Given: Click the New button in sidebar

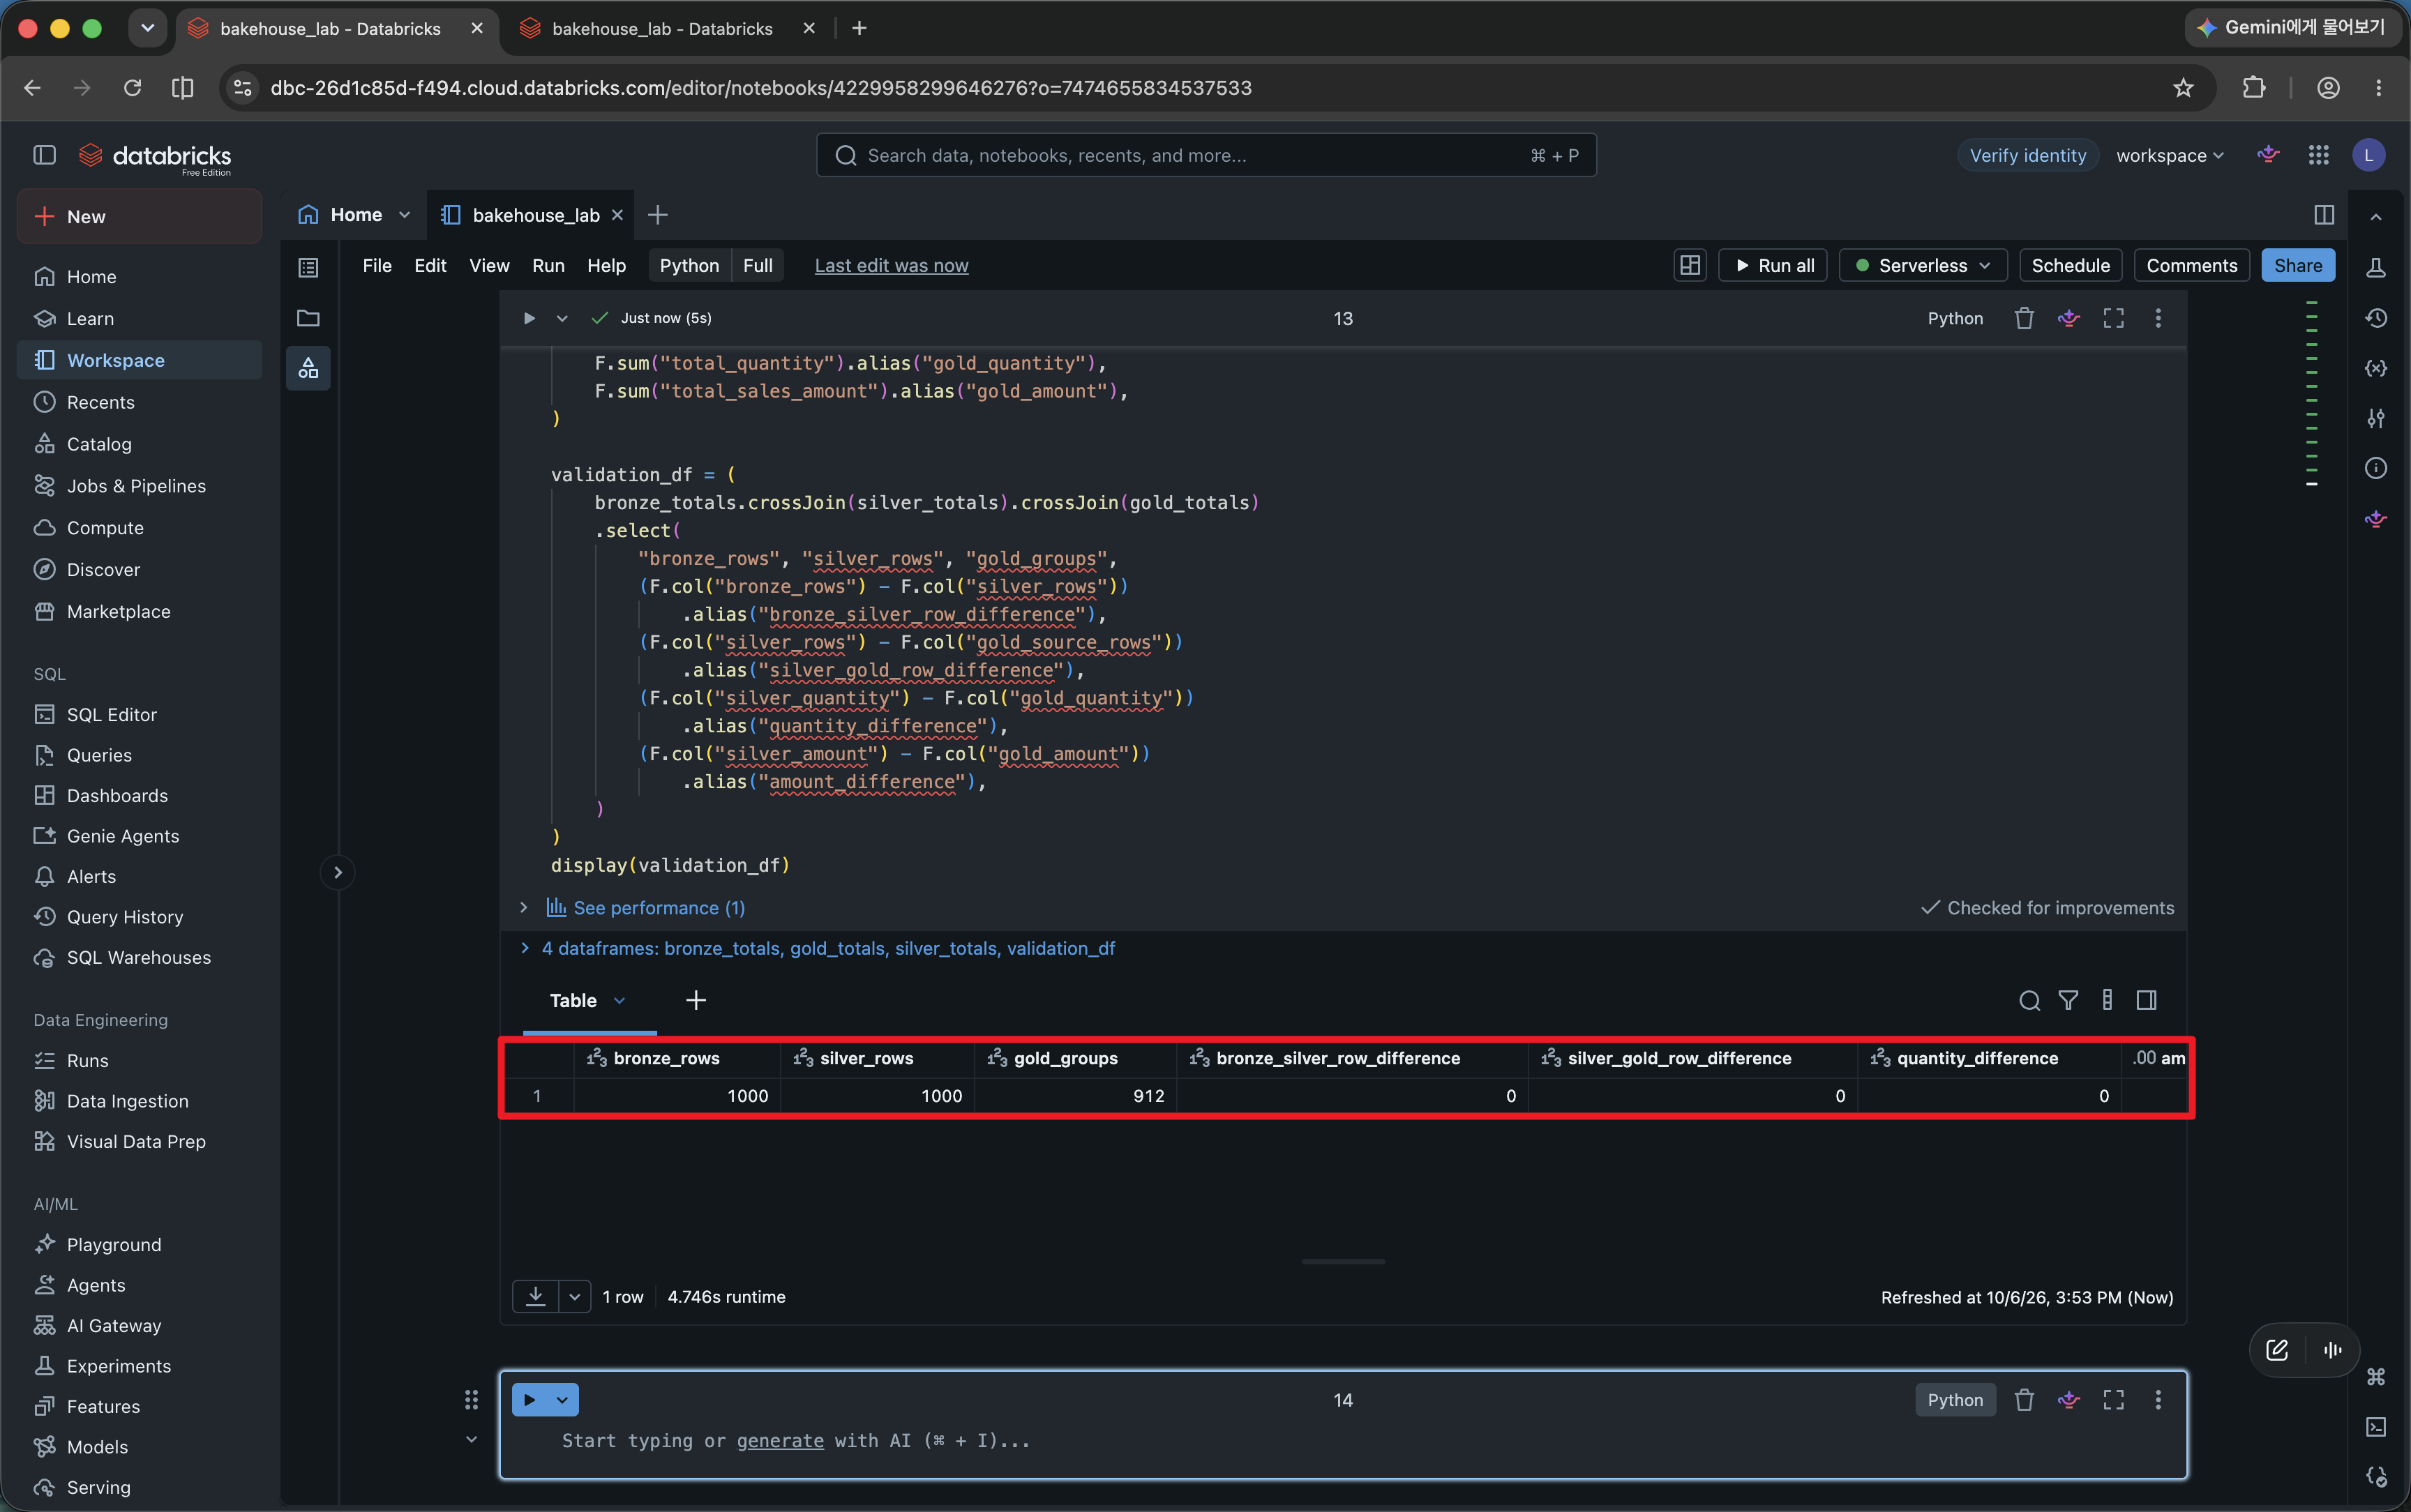Looking at the screenshot, I should [139, 216].
